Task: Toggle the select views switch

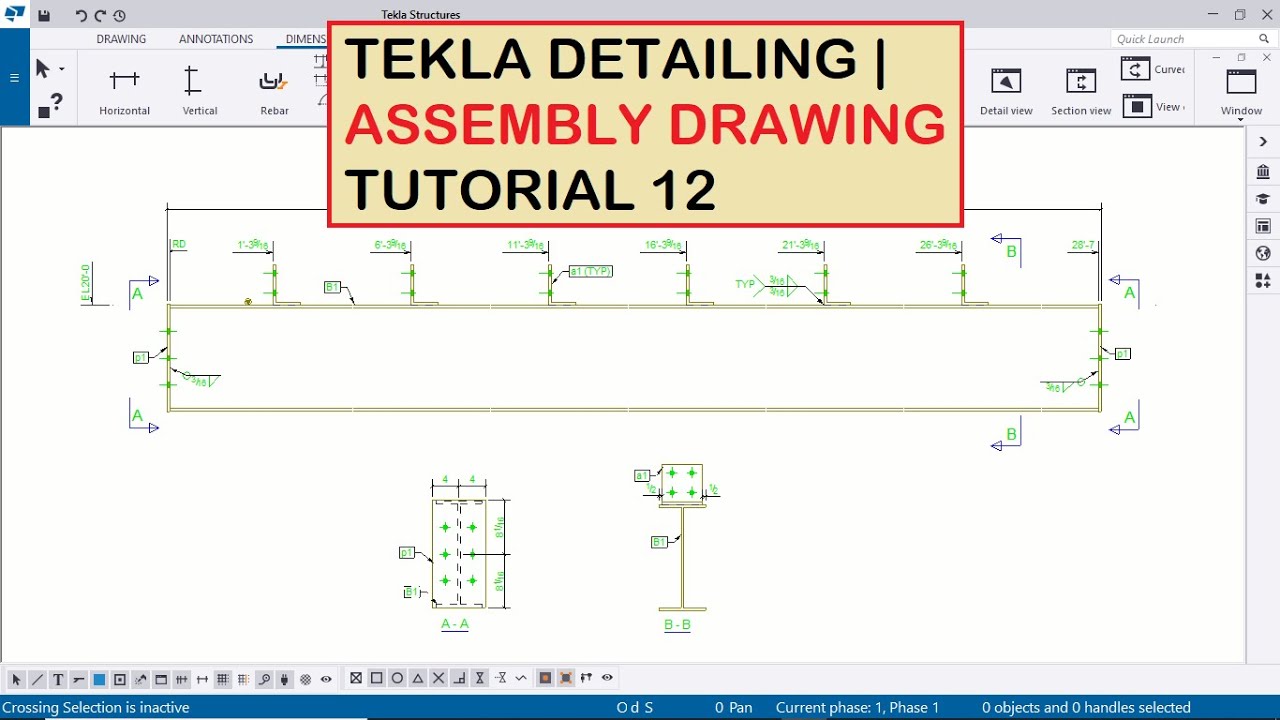Action: 161,679
